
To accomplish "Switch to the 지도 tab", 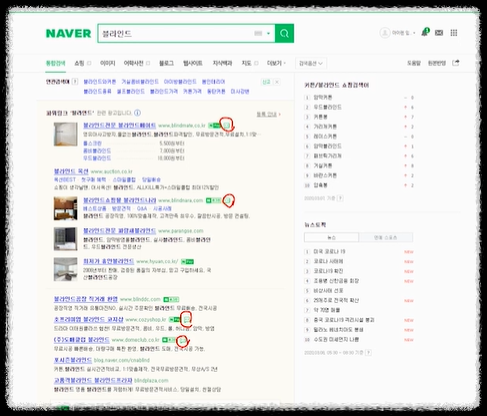I will 246,63.
